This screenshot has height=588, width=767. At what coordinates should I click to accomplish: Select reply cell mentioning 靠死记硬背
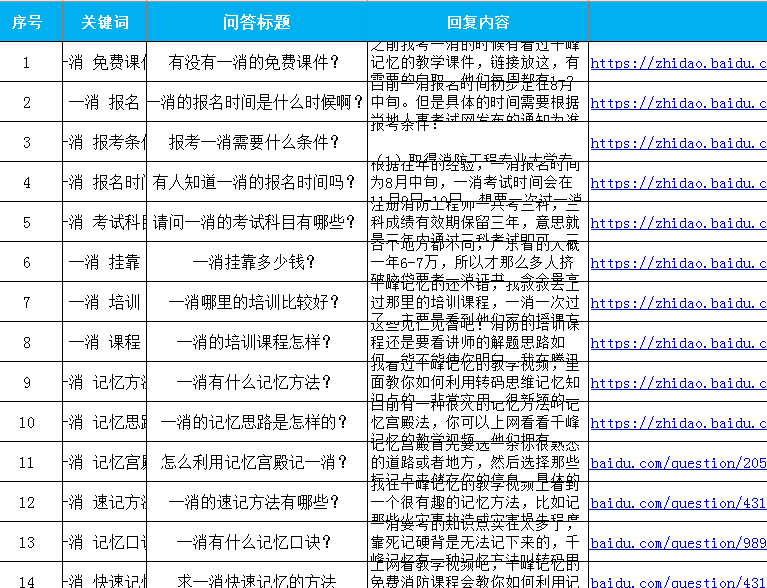coord(478,542)
